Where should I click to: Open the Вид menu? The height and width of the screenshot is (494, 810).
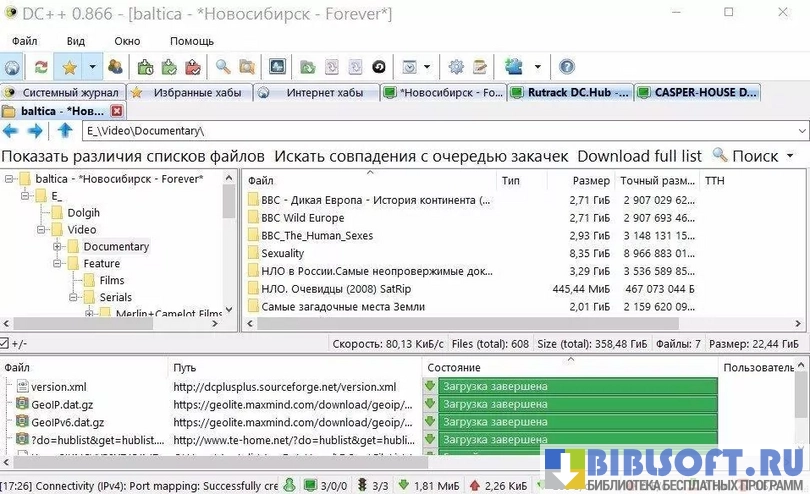[x=76, y=41]
